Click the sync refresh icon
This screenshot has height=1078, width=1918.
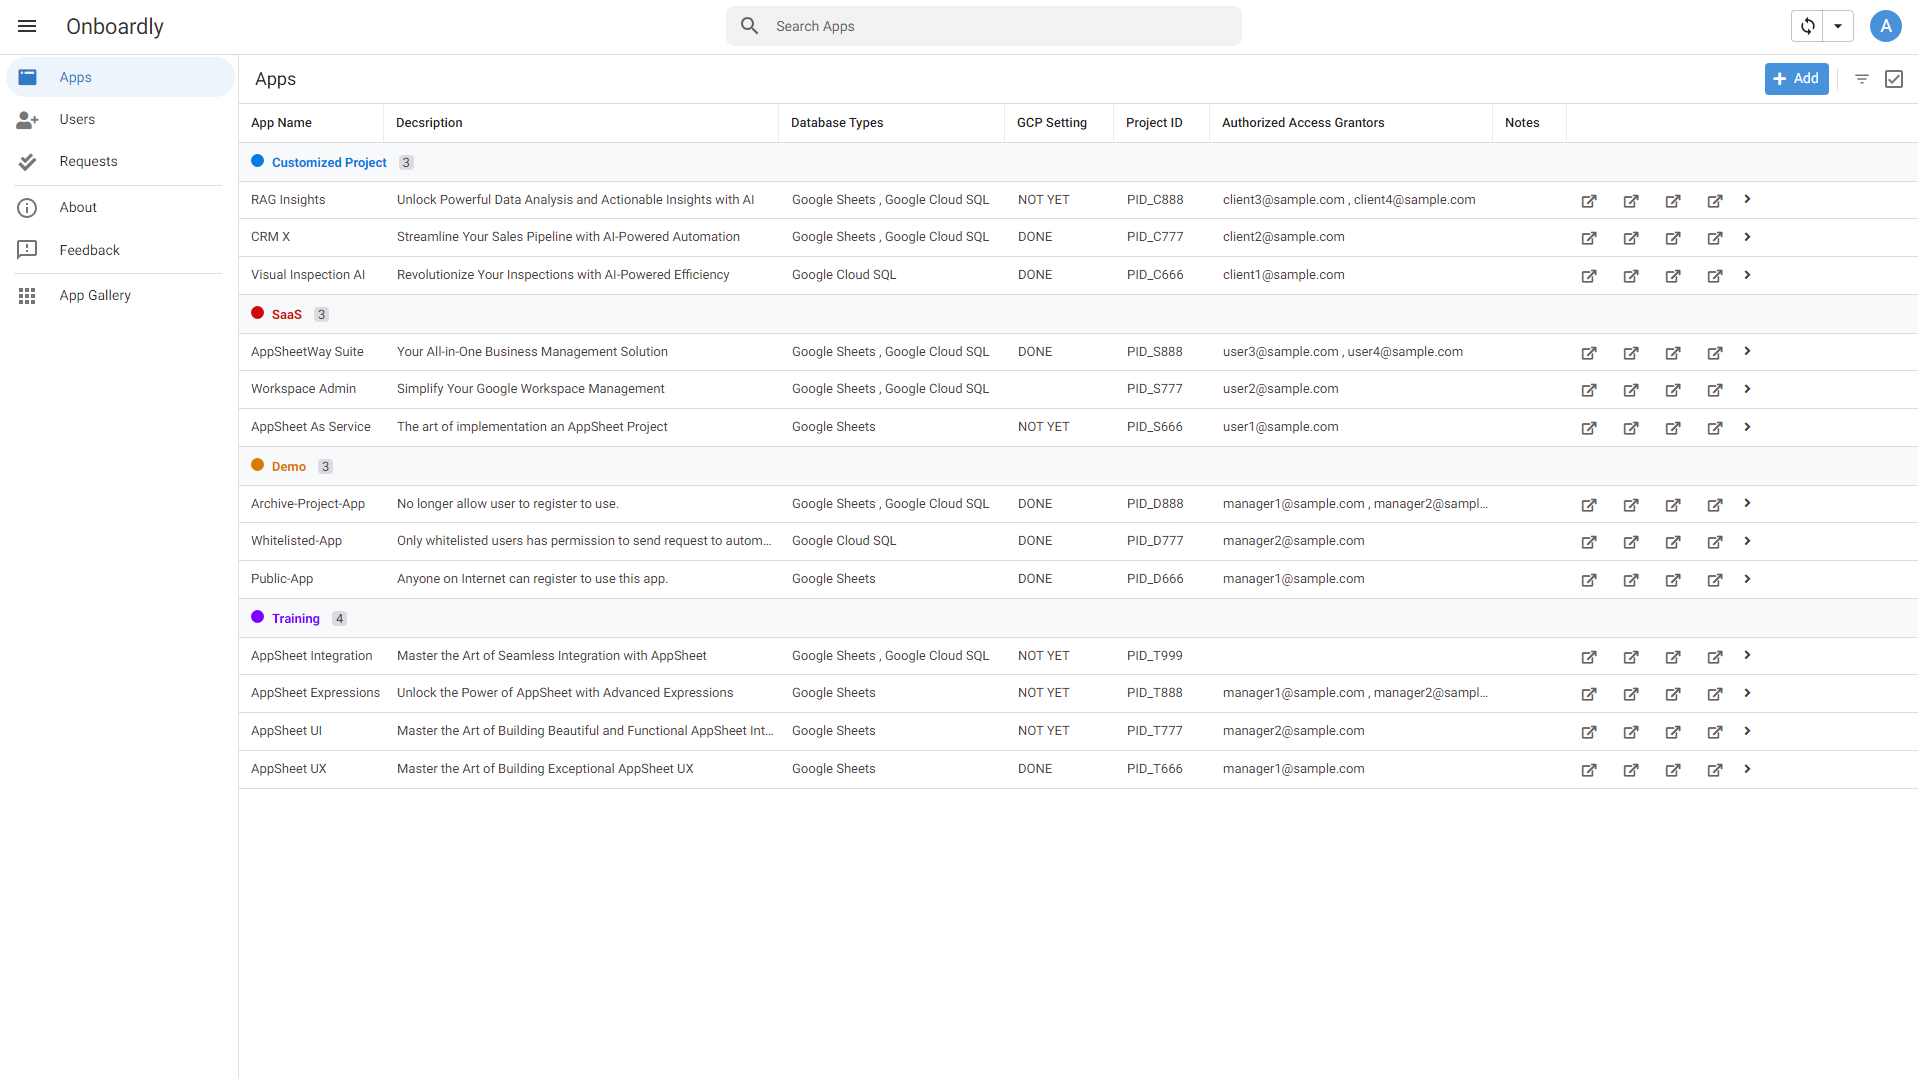pos(1807,26)
